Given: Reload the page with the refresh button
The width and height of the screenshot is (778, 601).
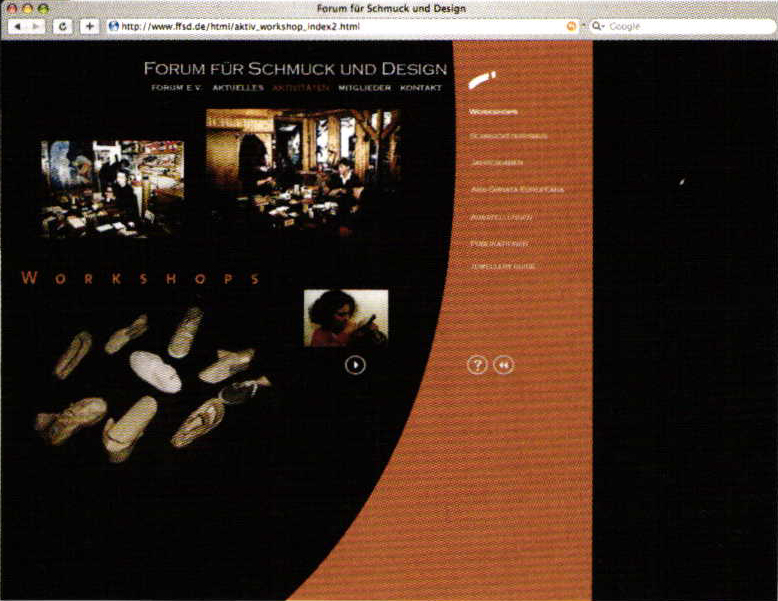Looking at the screenshot, I should (x=63, y=26).
